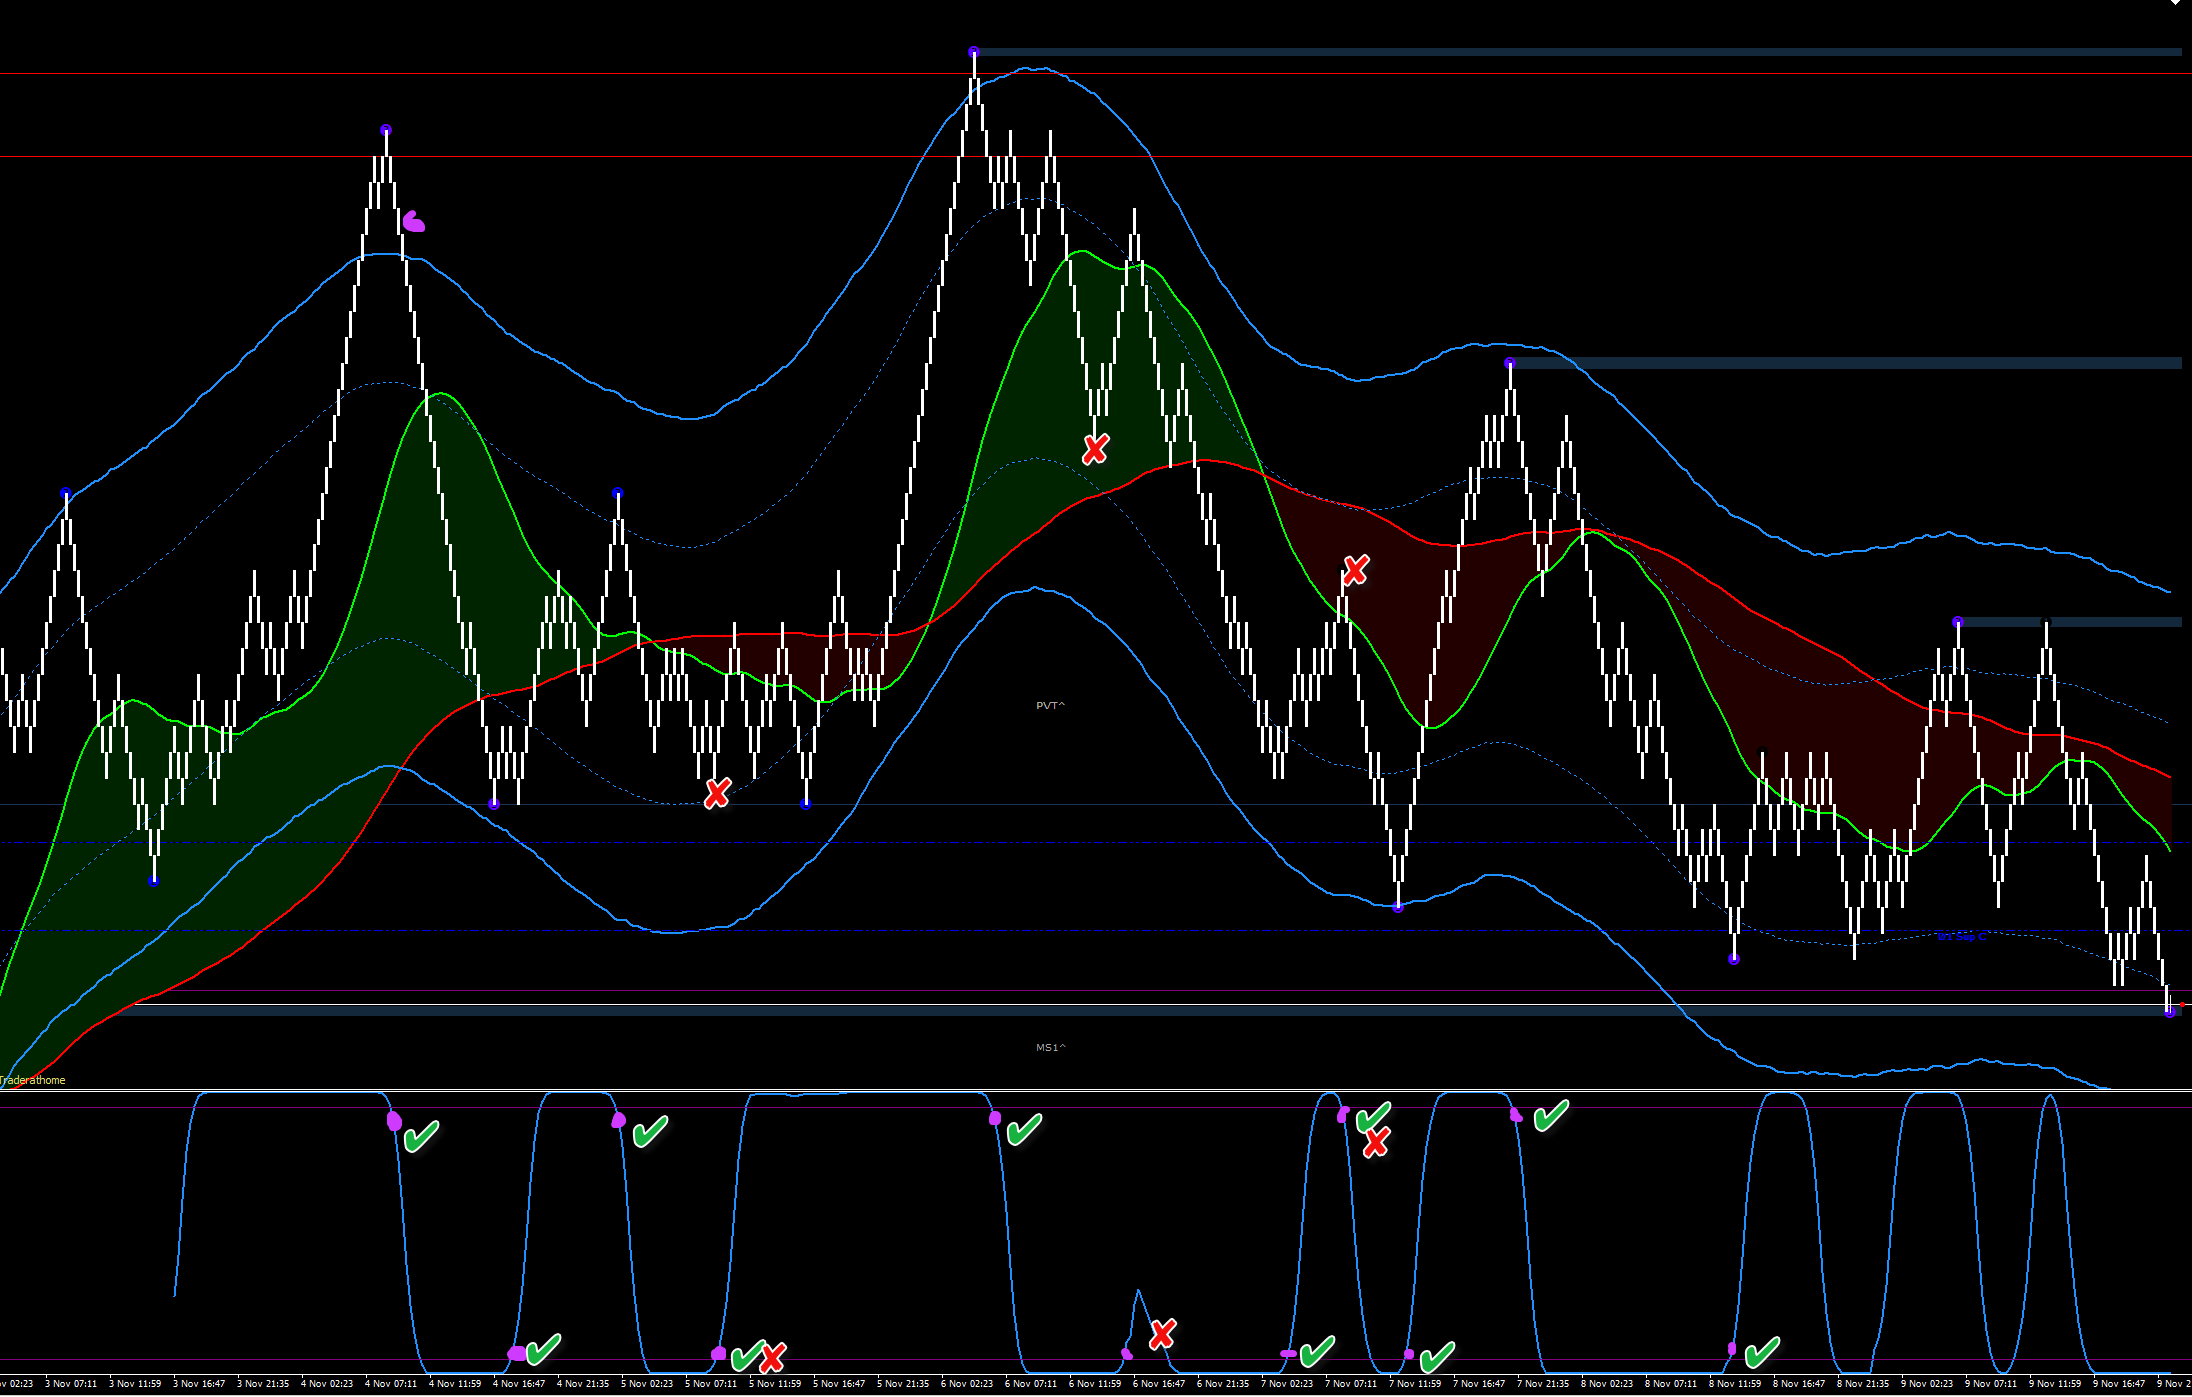Click the D1 Sup C level label
Viewport: 2192px width, 1397px height.
click(1961, 937)
